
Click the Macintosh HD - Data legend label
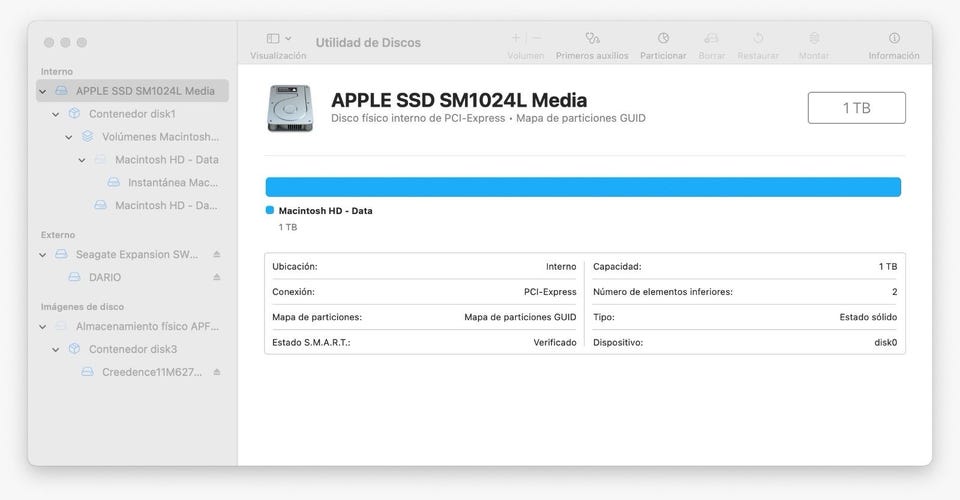point(325,211)
